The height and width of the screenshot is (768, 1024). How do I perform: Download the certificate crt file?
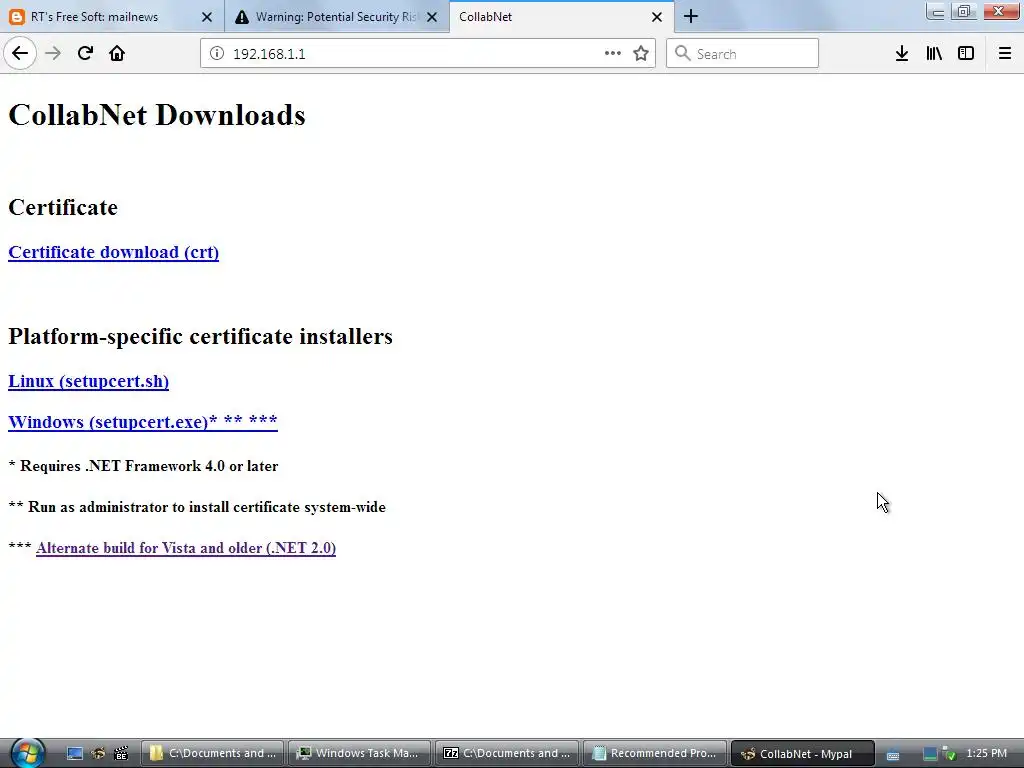[114, 252]
